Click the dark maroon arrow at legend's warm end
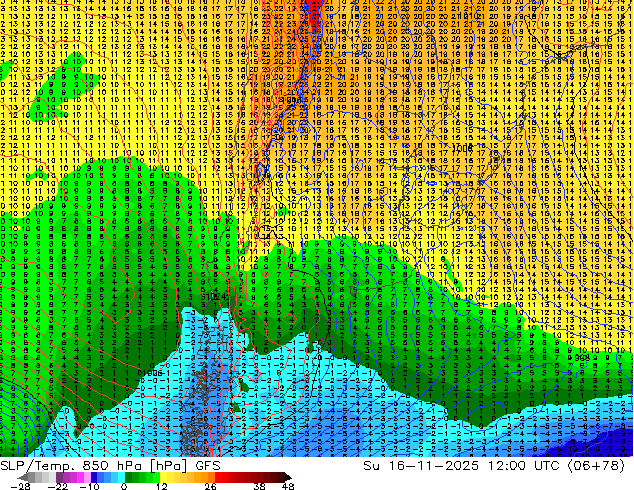The width and height of the screenshot is (634, 490). [287, 477]
